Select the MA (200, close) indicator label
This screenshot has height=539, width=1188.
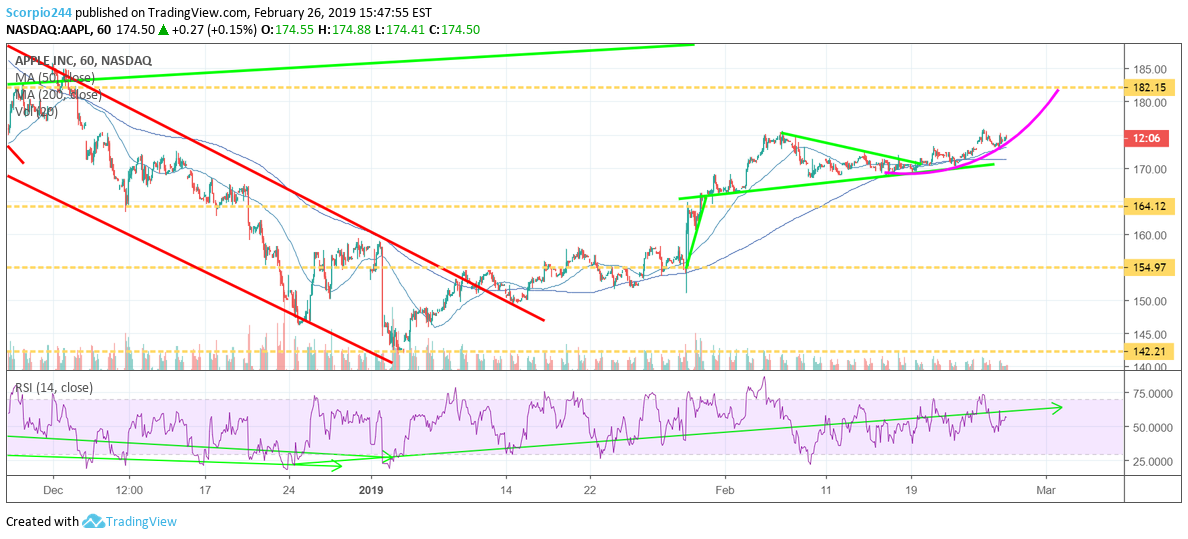tap(58, 95)
